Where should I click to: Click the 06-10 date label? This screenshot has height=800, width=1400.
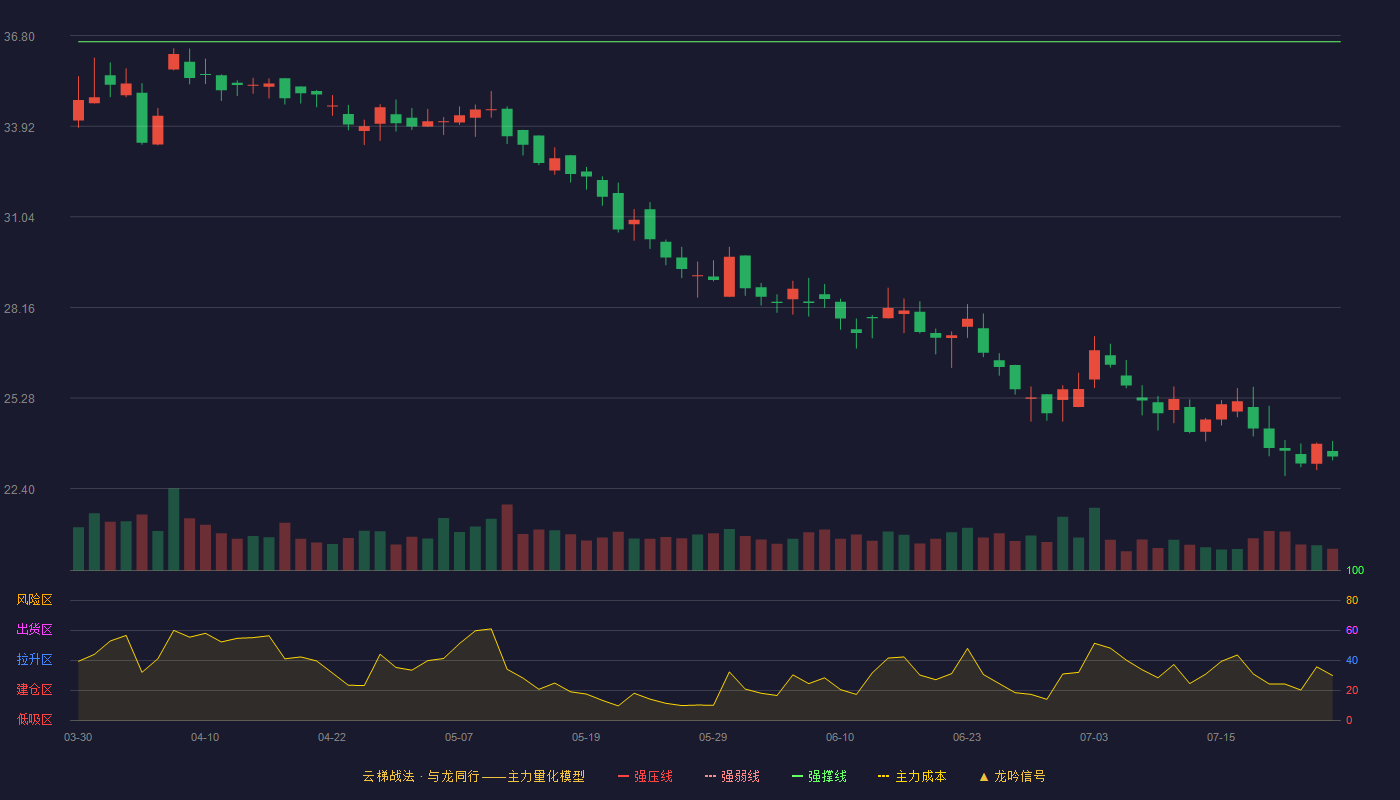(840, 737)
